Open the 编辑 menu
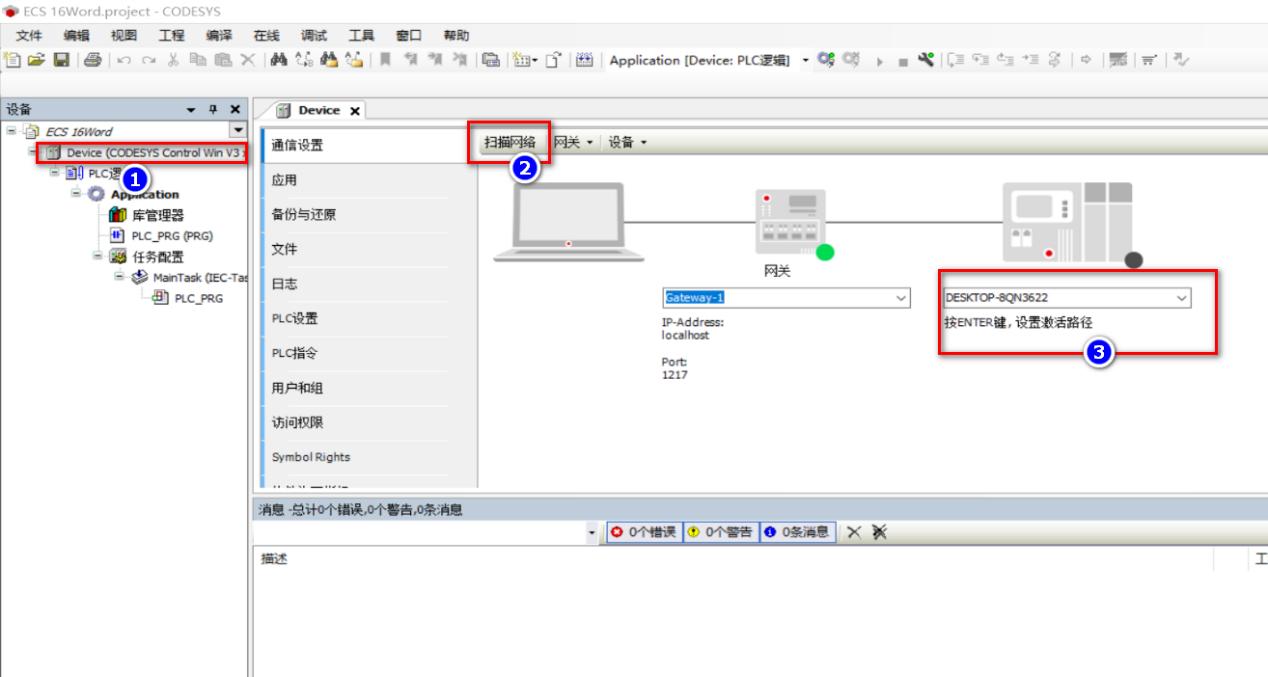This screenshot has width=1268, height=677. 77,35
